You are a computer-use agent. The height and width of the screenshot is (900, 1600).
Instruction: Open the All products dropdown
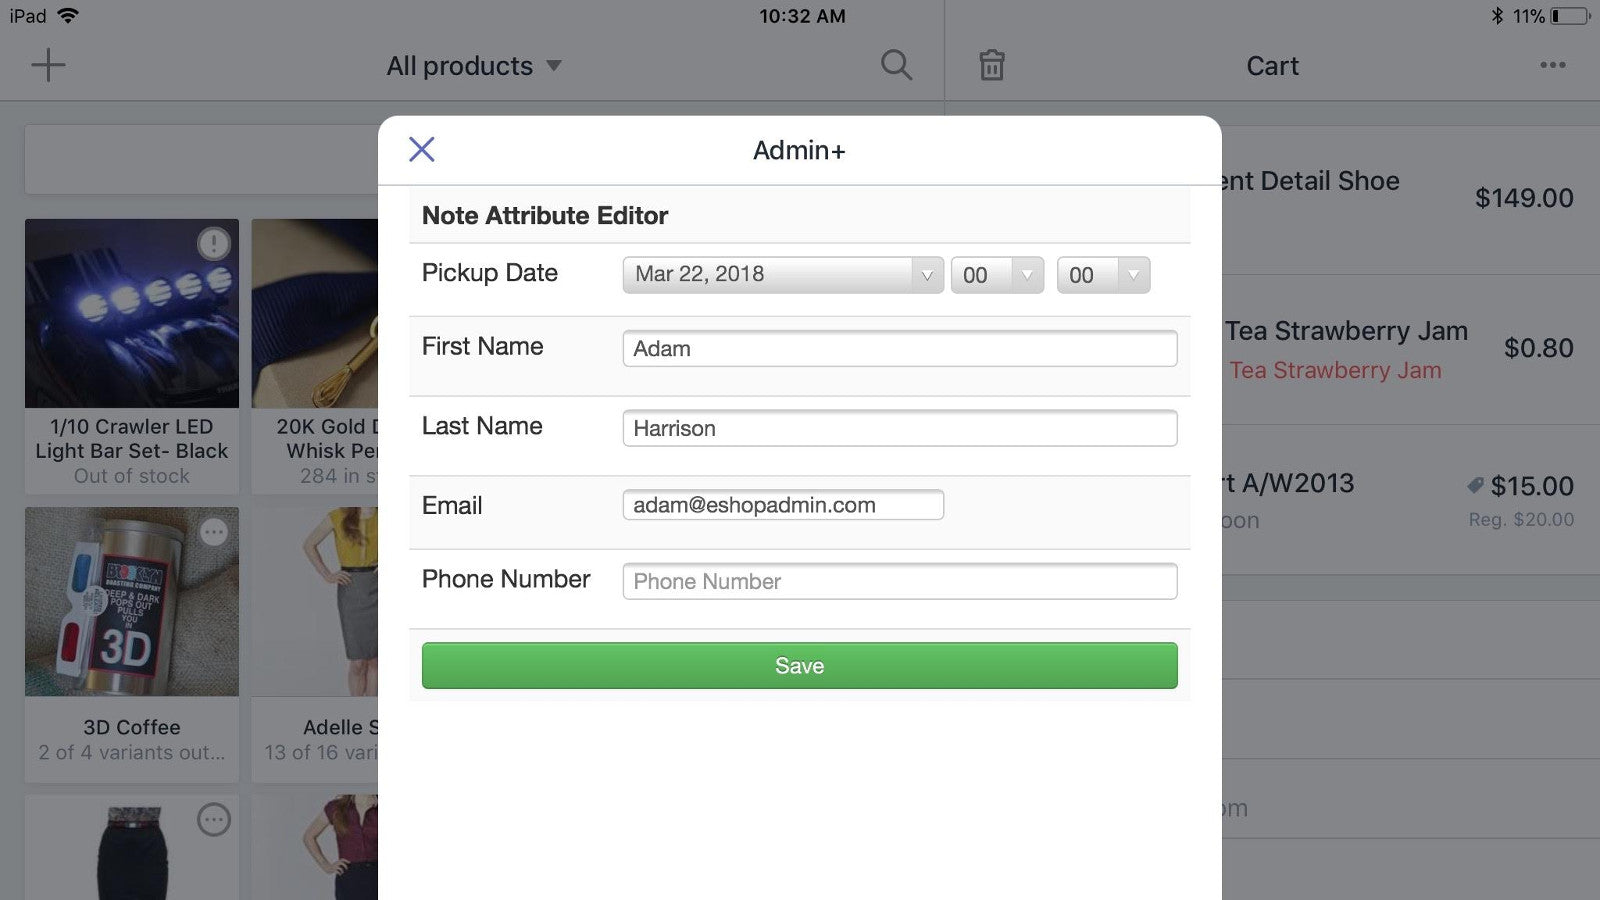(x=475, y=65)
